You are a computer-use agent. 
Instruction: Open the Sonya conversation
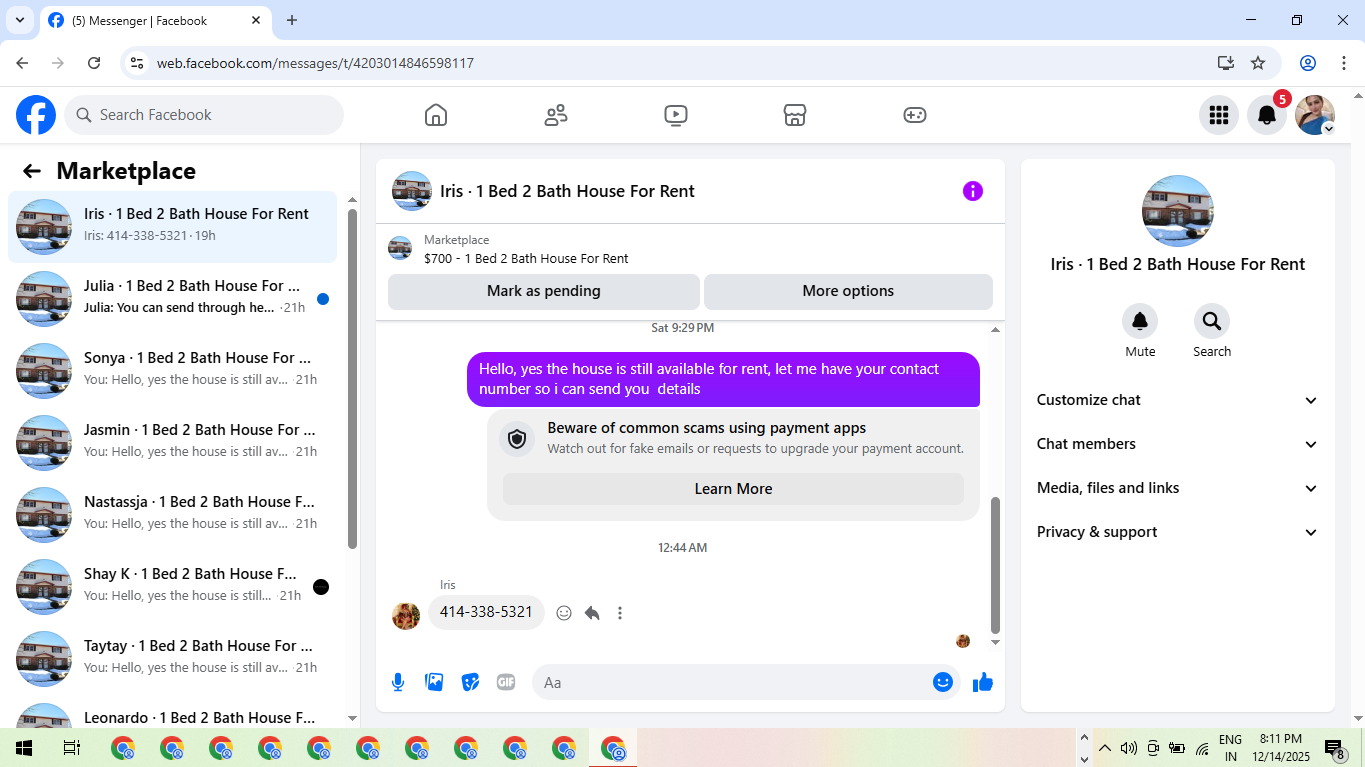172,371
